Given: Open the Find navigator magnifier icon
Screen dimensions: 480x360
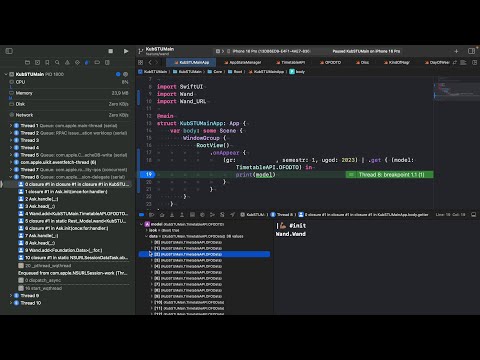Looking at the screenshot, I should 57,62.
